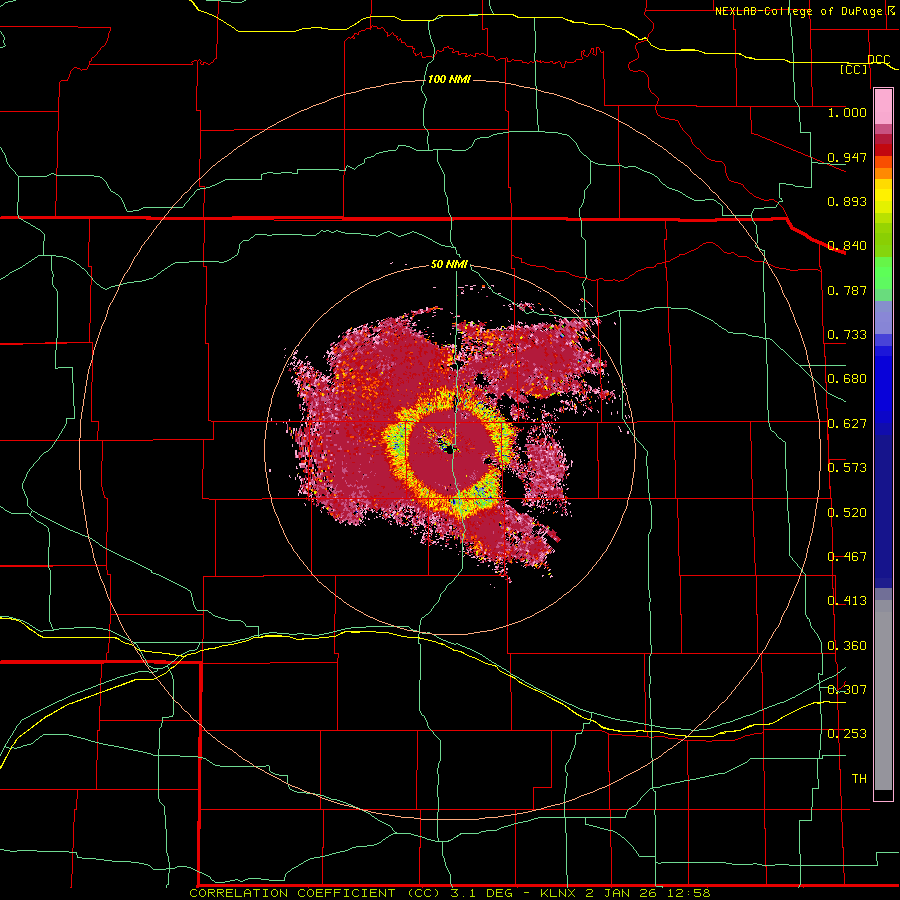Click the TH threshold label
Screen dimensions: 900x900
(x=859, y=779)
